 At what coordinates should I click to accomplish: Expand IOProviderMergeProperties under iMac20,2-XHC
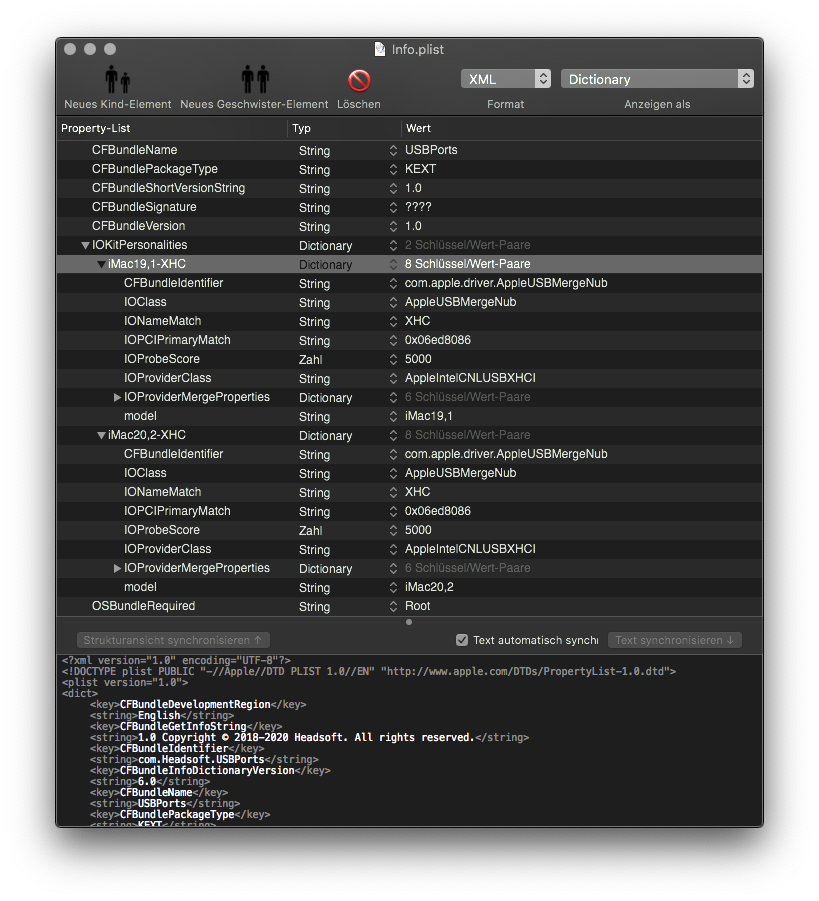(x=118, y=568)
